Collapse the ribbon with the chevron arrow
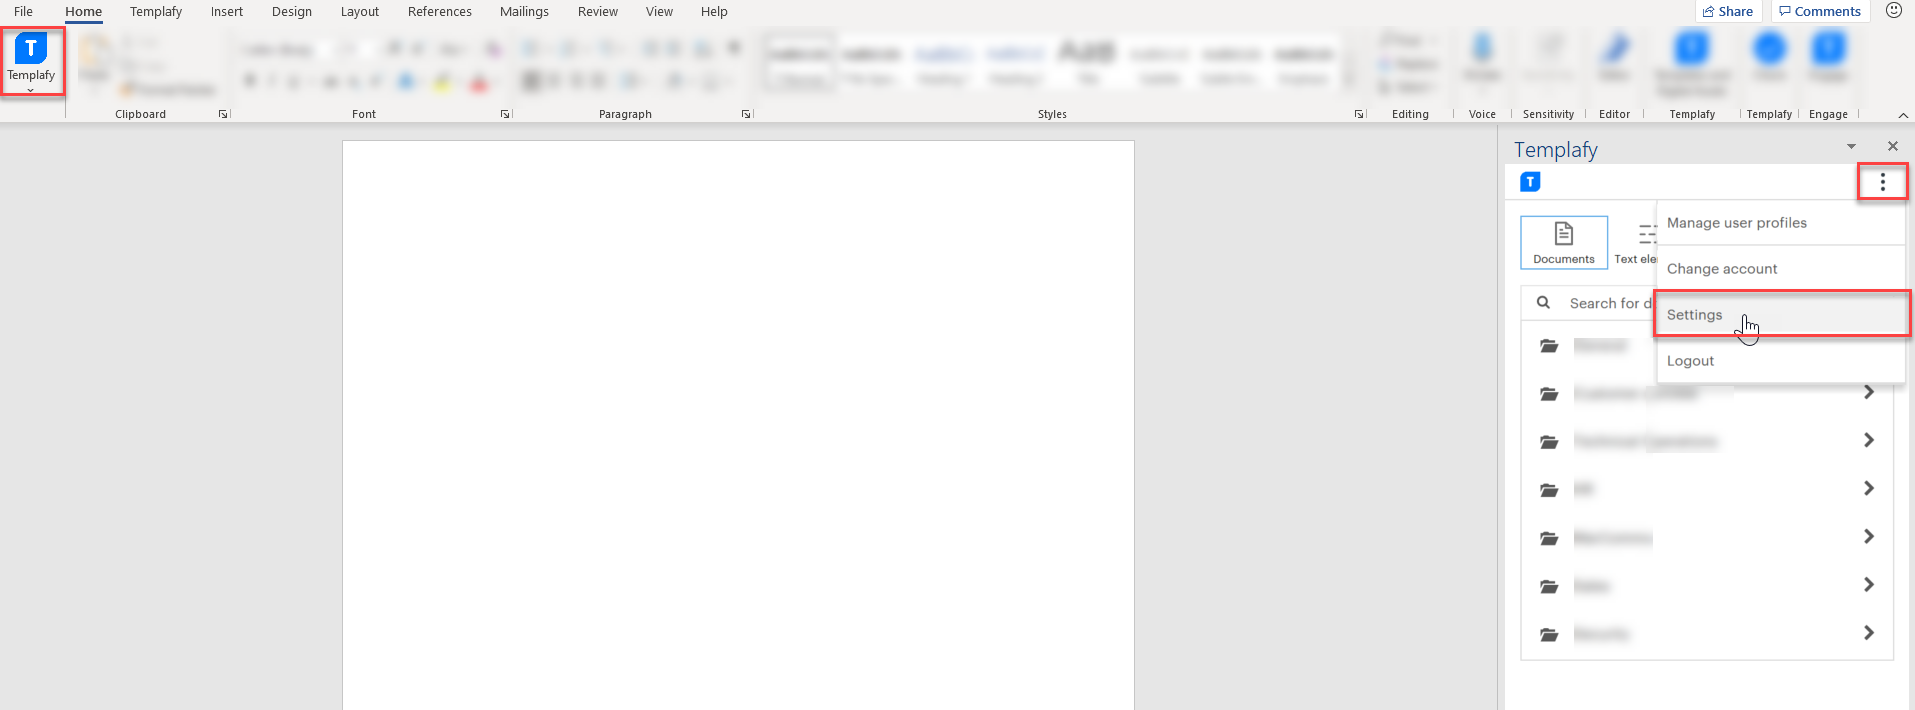 [x=1903, y=115]
